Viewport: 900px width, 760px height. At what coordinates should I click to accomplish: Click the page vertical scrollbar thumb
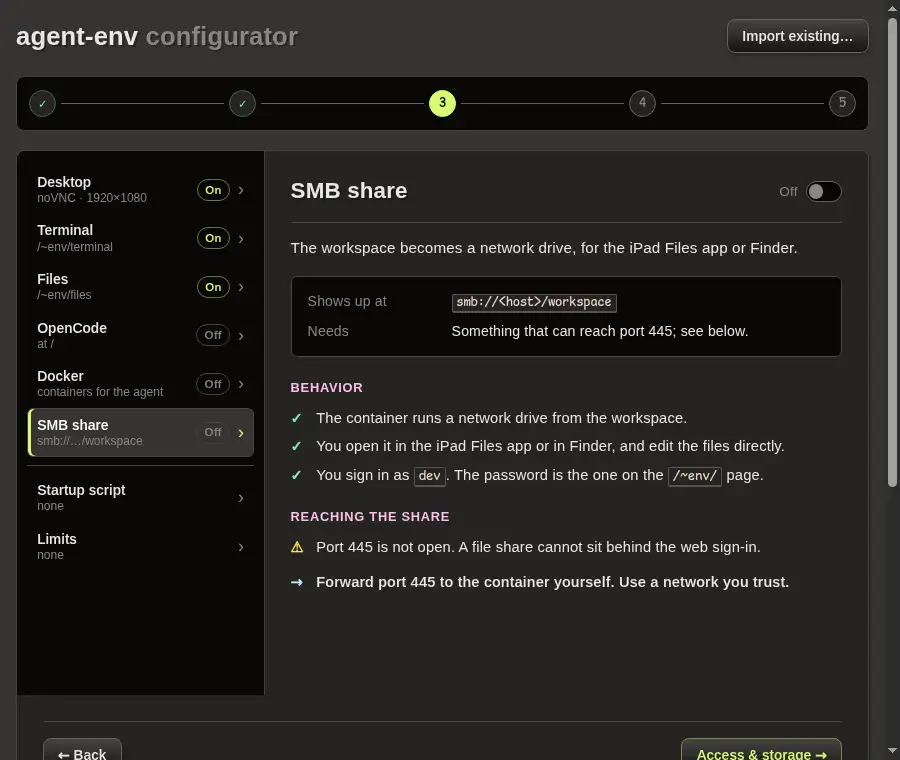coord(892,253)
